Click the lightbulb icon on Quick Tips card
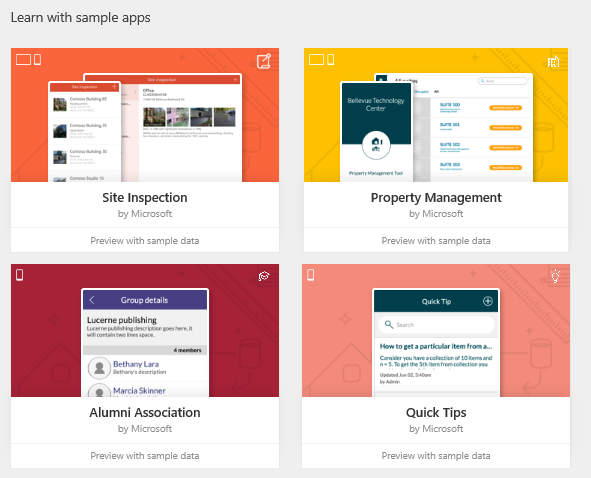Screen dimensions: 591x478 click(x=555, y=276)
